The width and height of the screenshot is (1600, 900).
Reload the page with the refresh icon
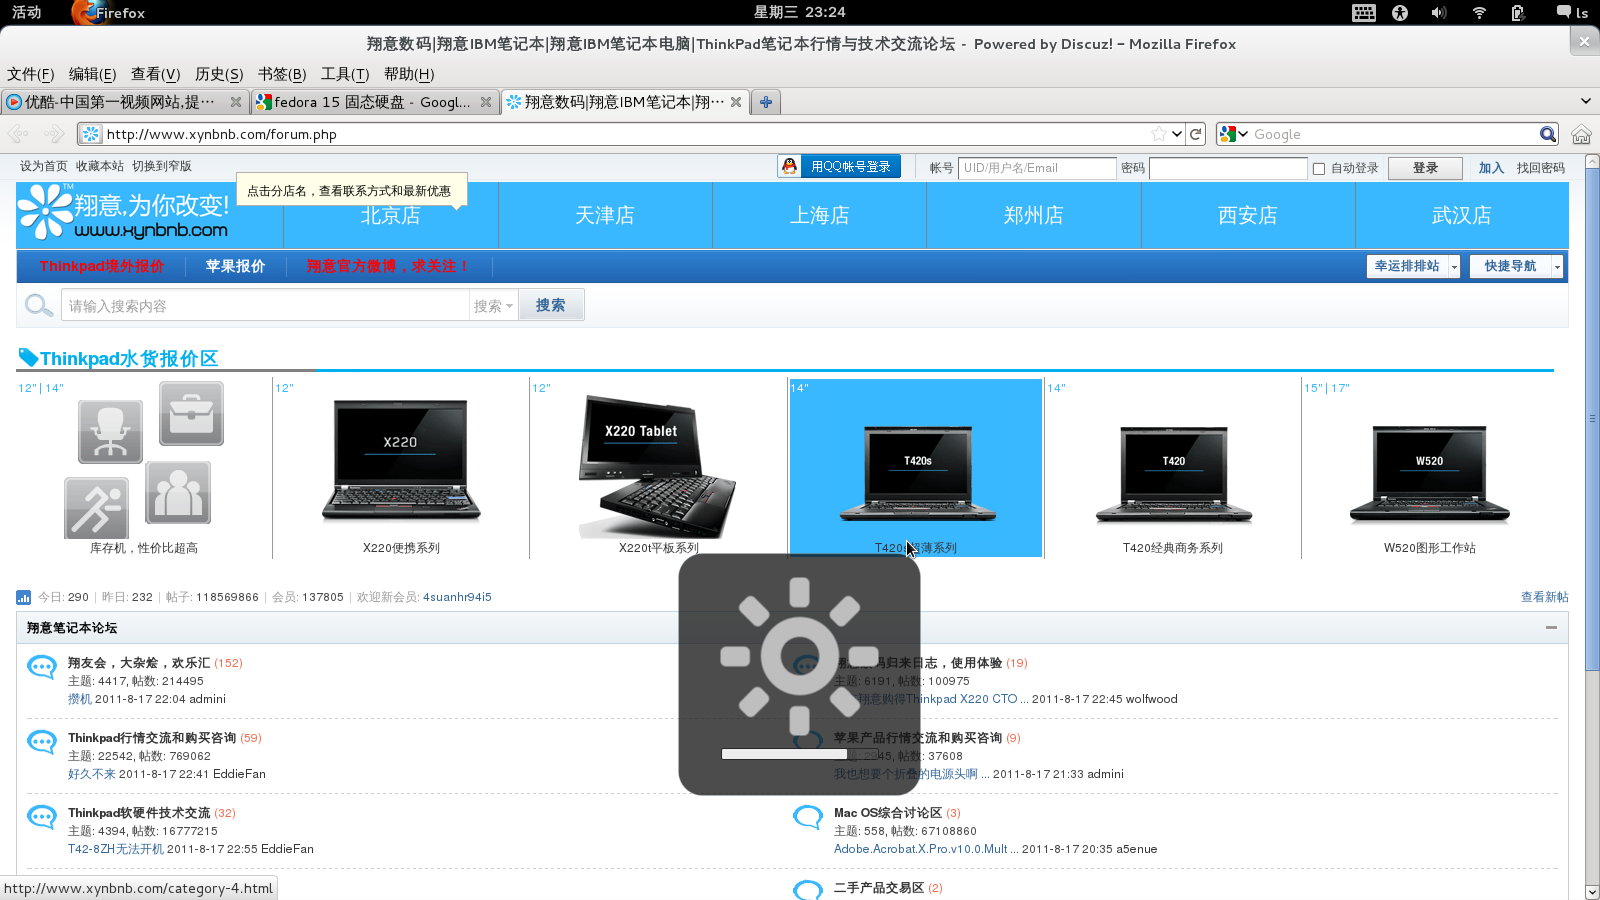1196,134
